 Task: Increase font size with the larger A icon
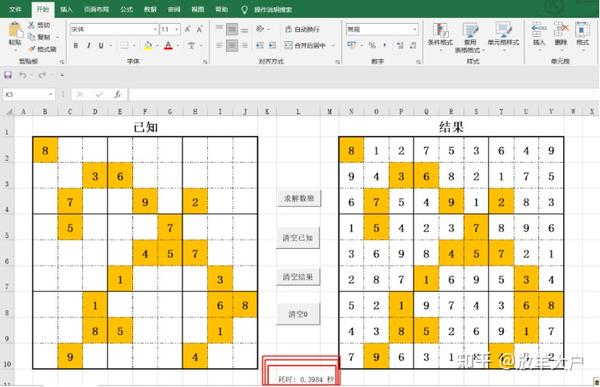coord(188,29)
